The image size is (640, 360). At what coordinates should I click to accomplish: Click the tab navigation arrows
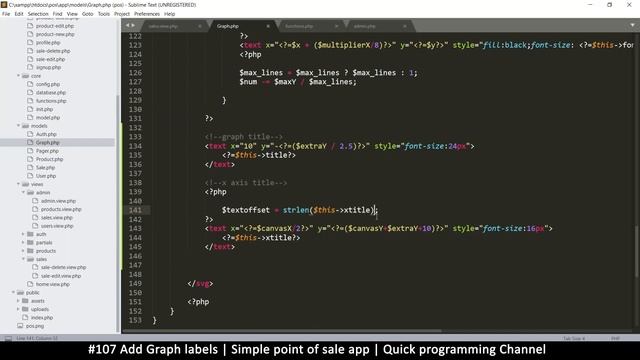click(130, 26)
